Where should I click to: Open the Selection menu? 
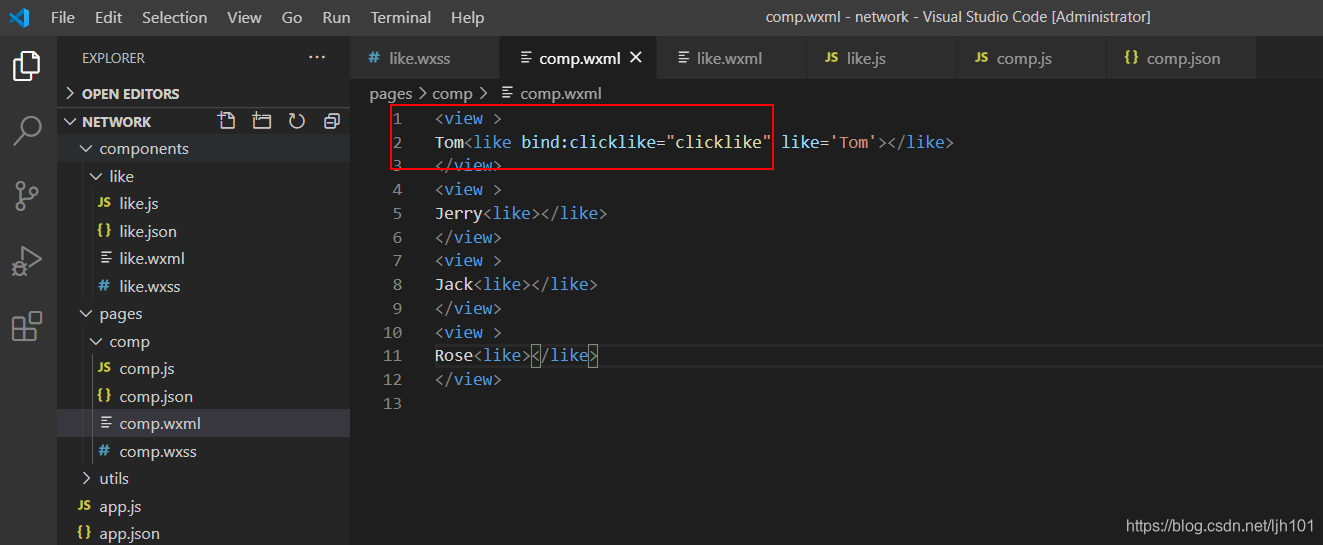click(x=175, y=17)
